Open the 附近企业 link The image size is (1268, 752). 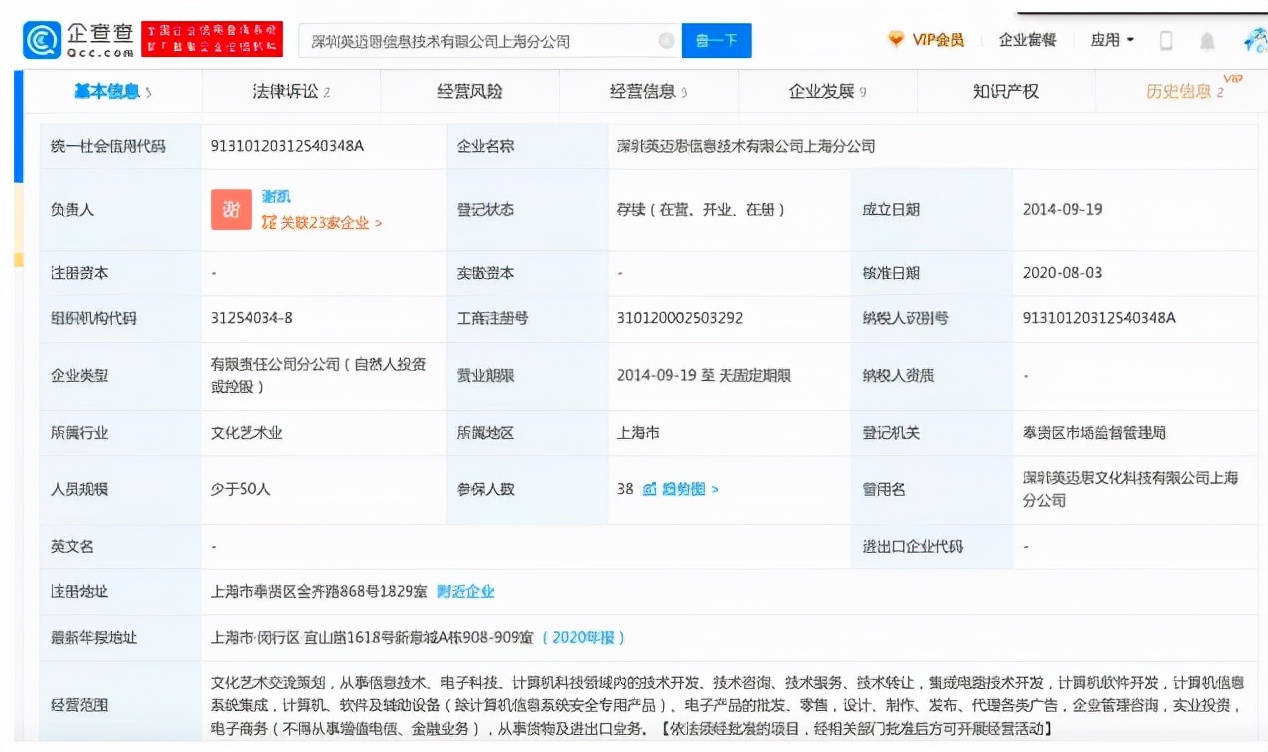click(466, 591)
